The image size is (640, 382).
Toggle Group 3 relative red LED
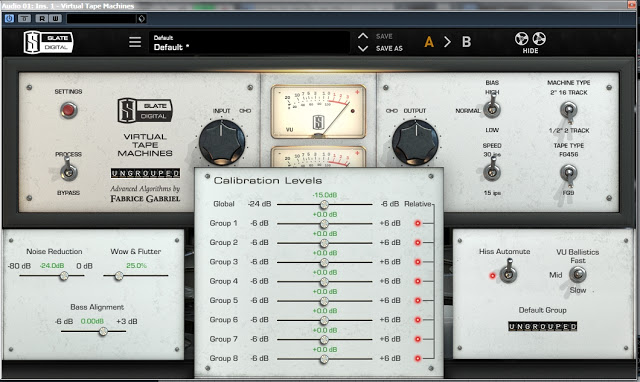click(418, 262)
